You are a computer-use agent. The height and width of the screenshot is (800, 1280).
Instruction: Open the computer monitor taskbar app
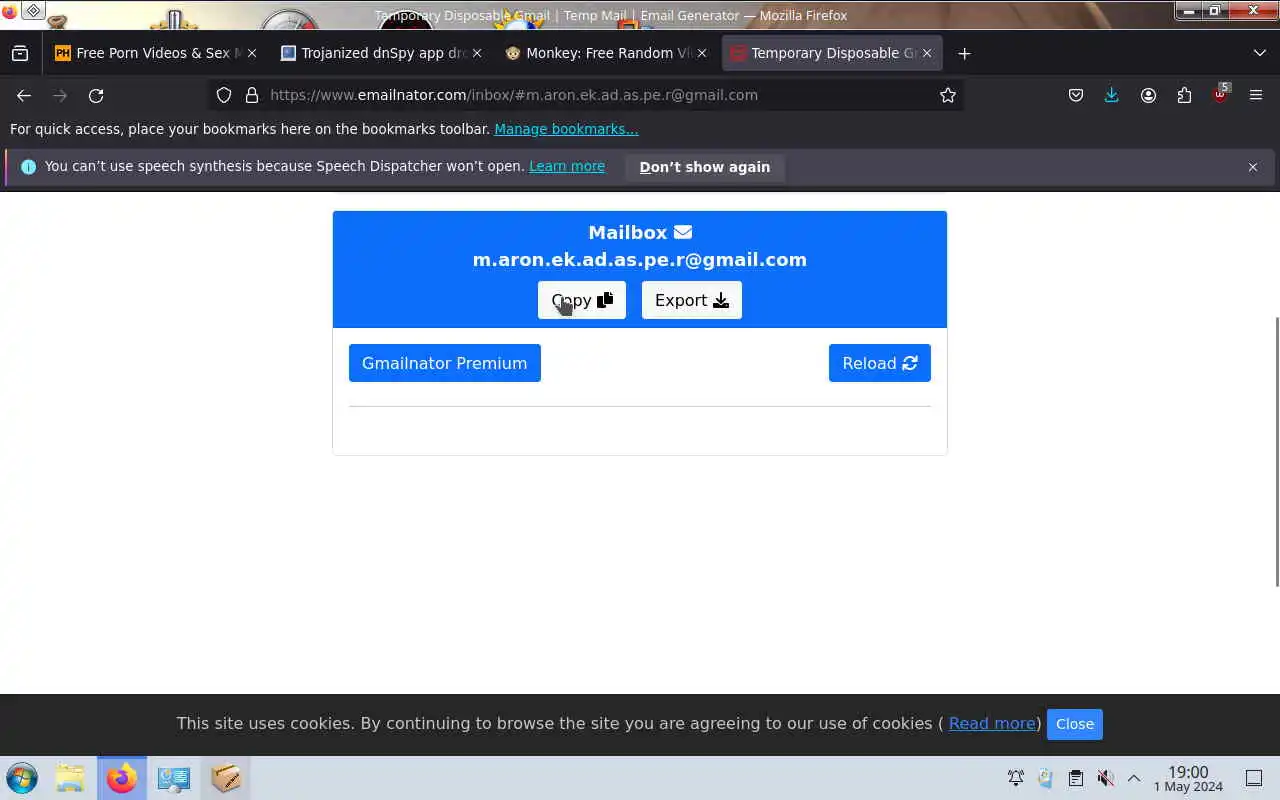[174, 778]
